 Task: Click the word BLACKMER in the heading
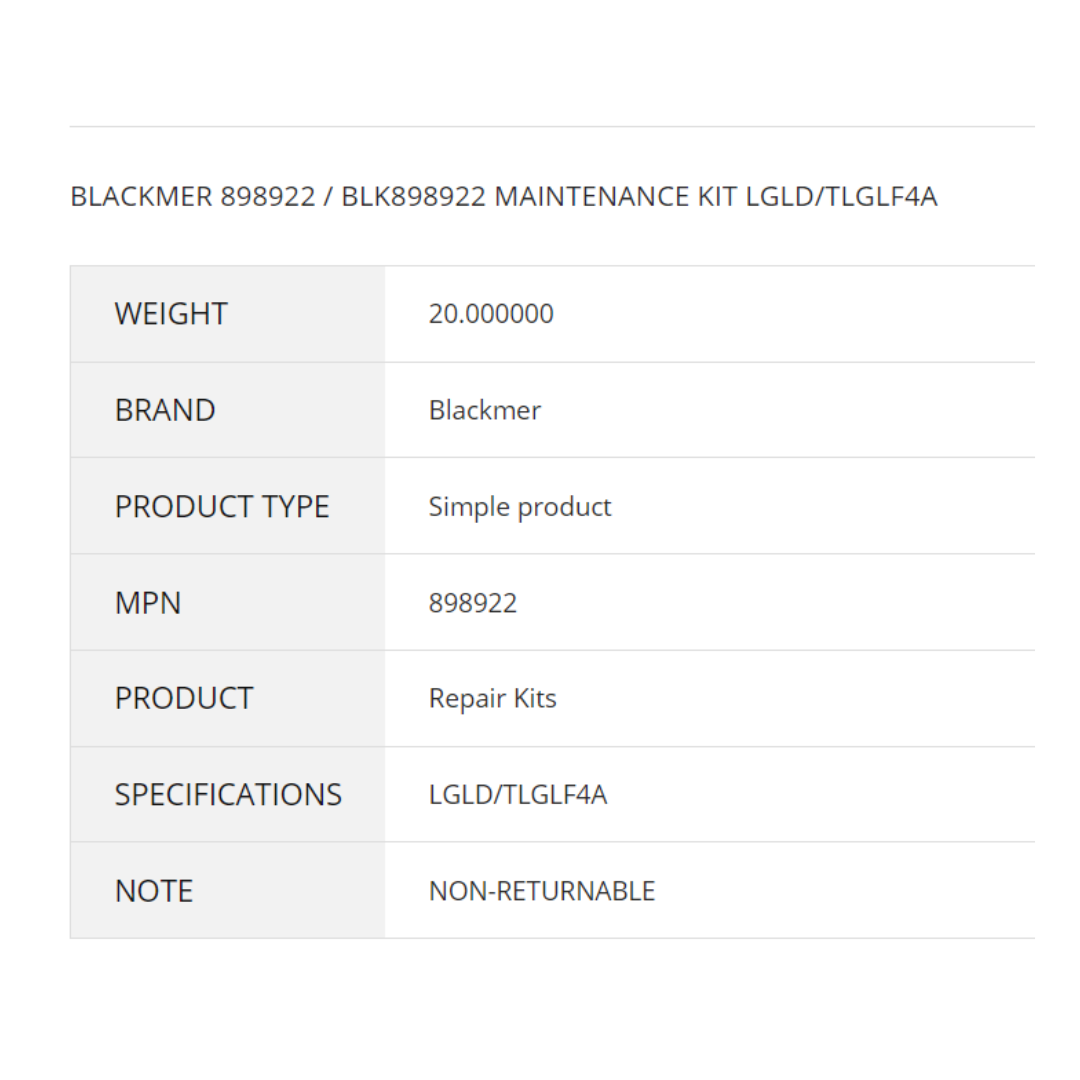tap(141, 197)
